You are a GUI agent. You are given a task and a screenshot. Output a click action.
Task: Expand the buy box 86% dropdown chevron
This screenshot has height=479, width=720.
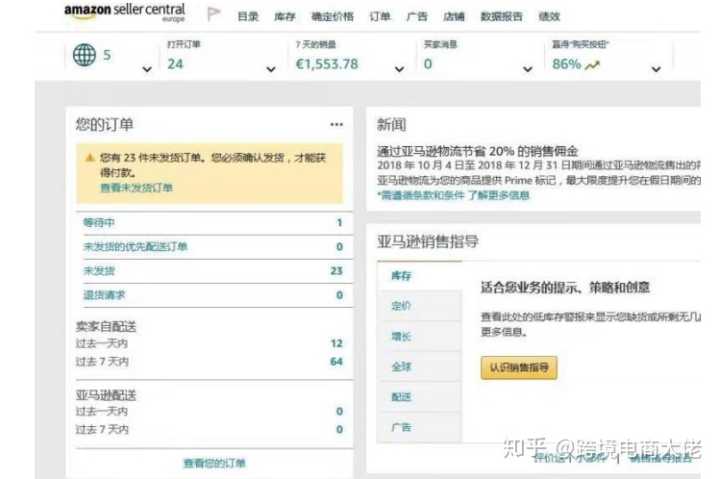(x=656, y=69)
